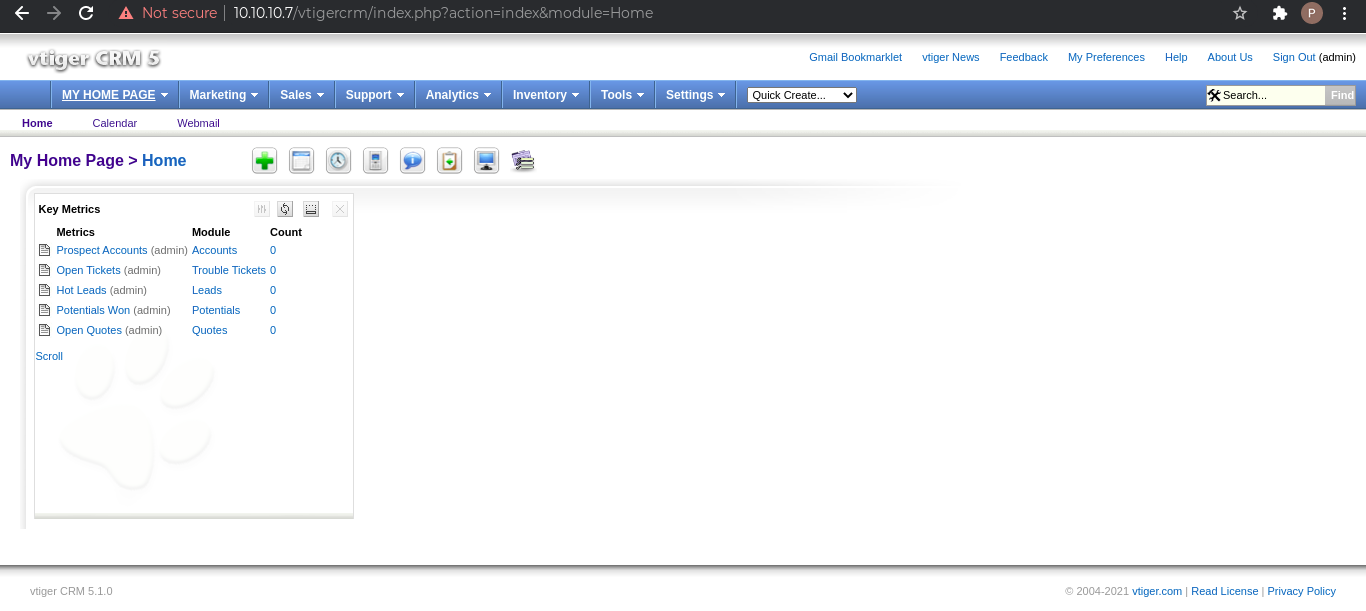1366x611 pixels.
Task: Click the layout checklist icon in toolbar
Action: [523, 161]
